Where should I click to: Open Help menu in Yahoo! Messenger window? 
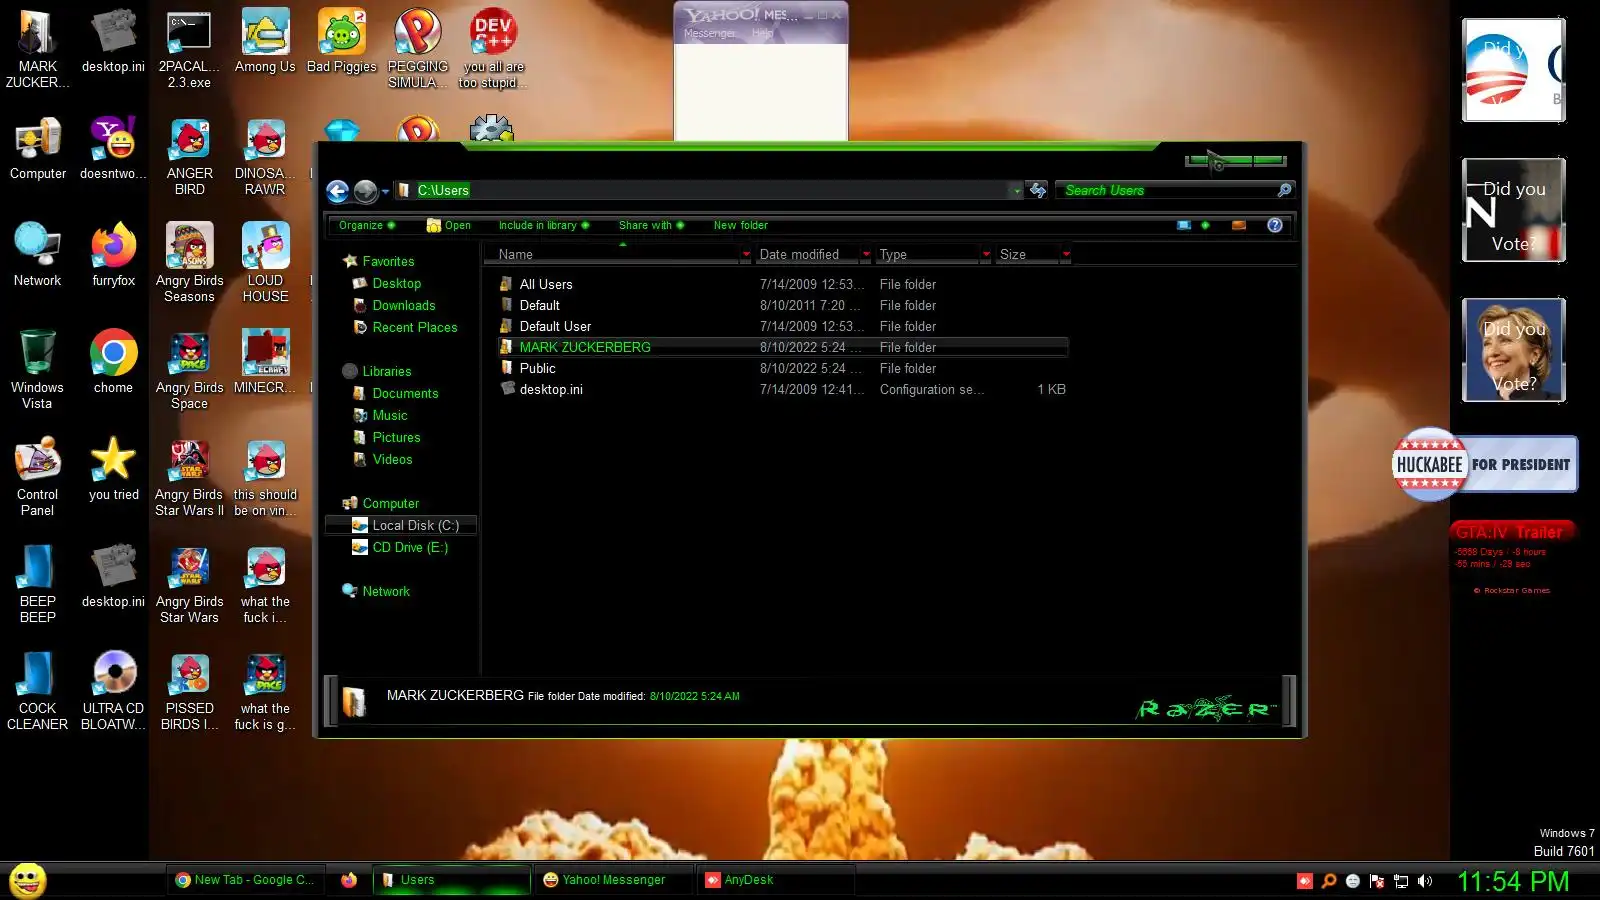tap(762, 34)
